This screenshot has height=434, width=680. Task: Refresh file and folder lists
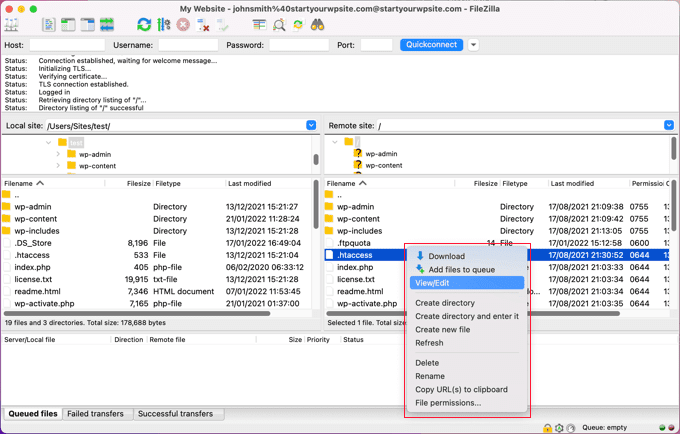tap(144, 25)
